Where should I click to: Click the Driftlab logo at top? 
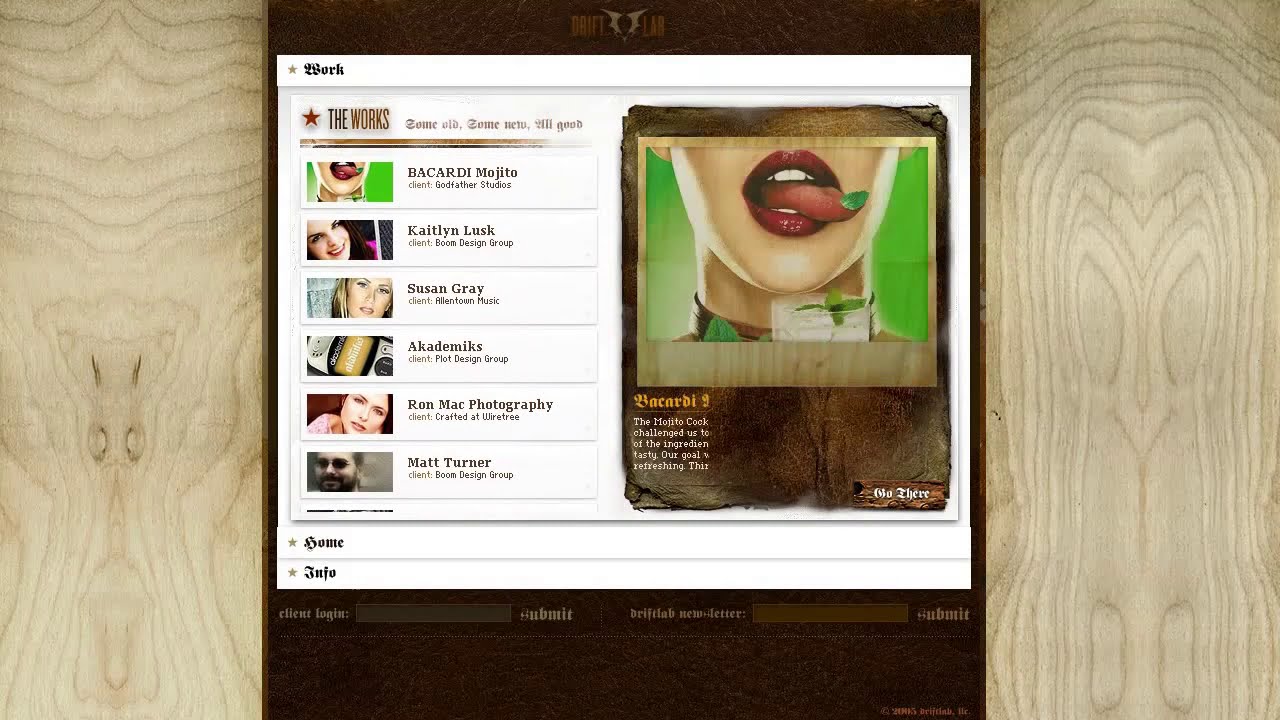point(618,26)
